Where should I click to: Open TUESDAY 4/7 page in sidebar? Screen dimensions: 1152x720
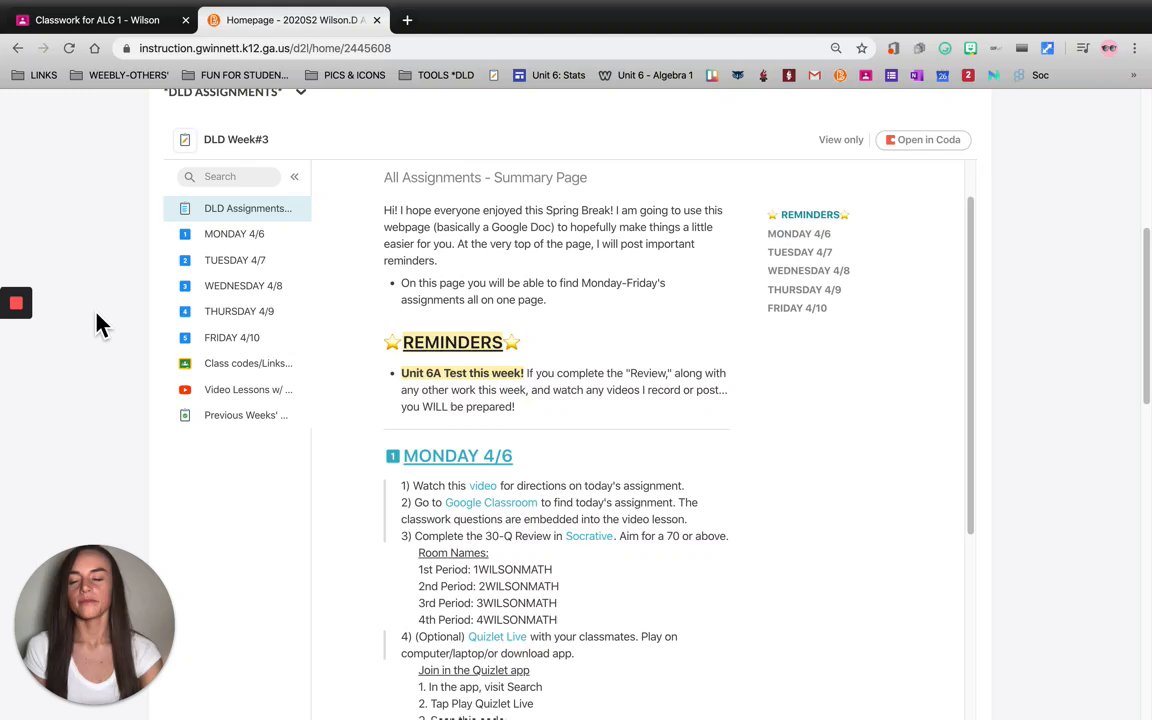(237, 260)
